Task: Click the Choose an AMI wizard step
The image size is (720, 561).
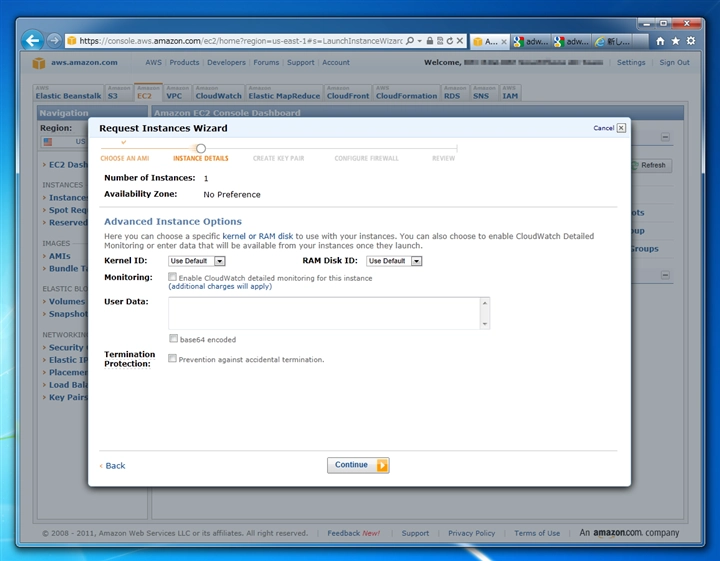Action: pos(124,158)
